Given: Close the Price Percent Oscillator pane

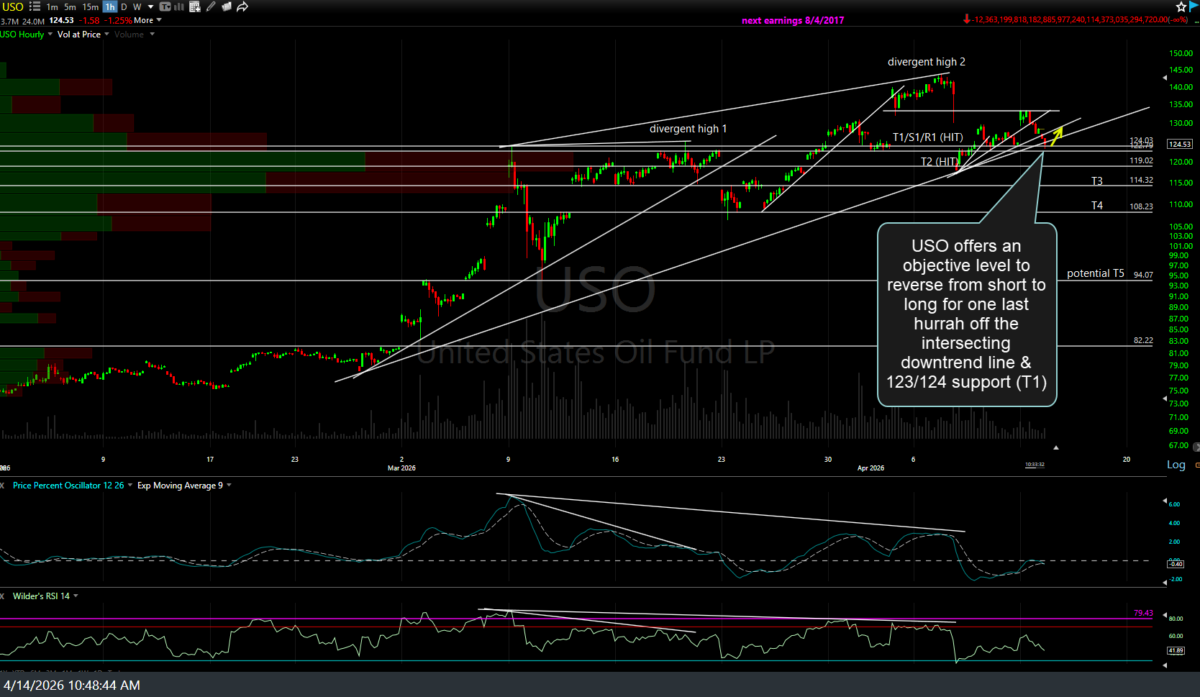Looking at the screenshot, I should tap(6, 485).
